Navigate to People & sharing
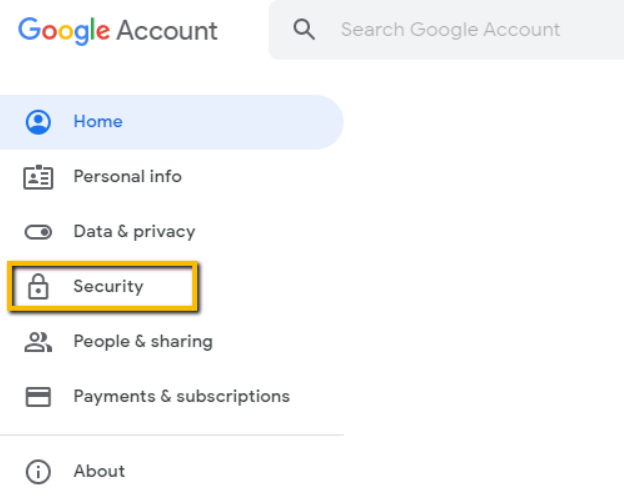This screenshot has height=502, width=624. (143, 342)
